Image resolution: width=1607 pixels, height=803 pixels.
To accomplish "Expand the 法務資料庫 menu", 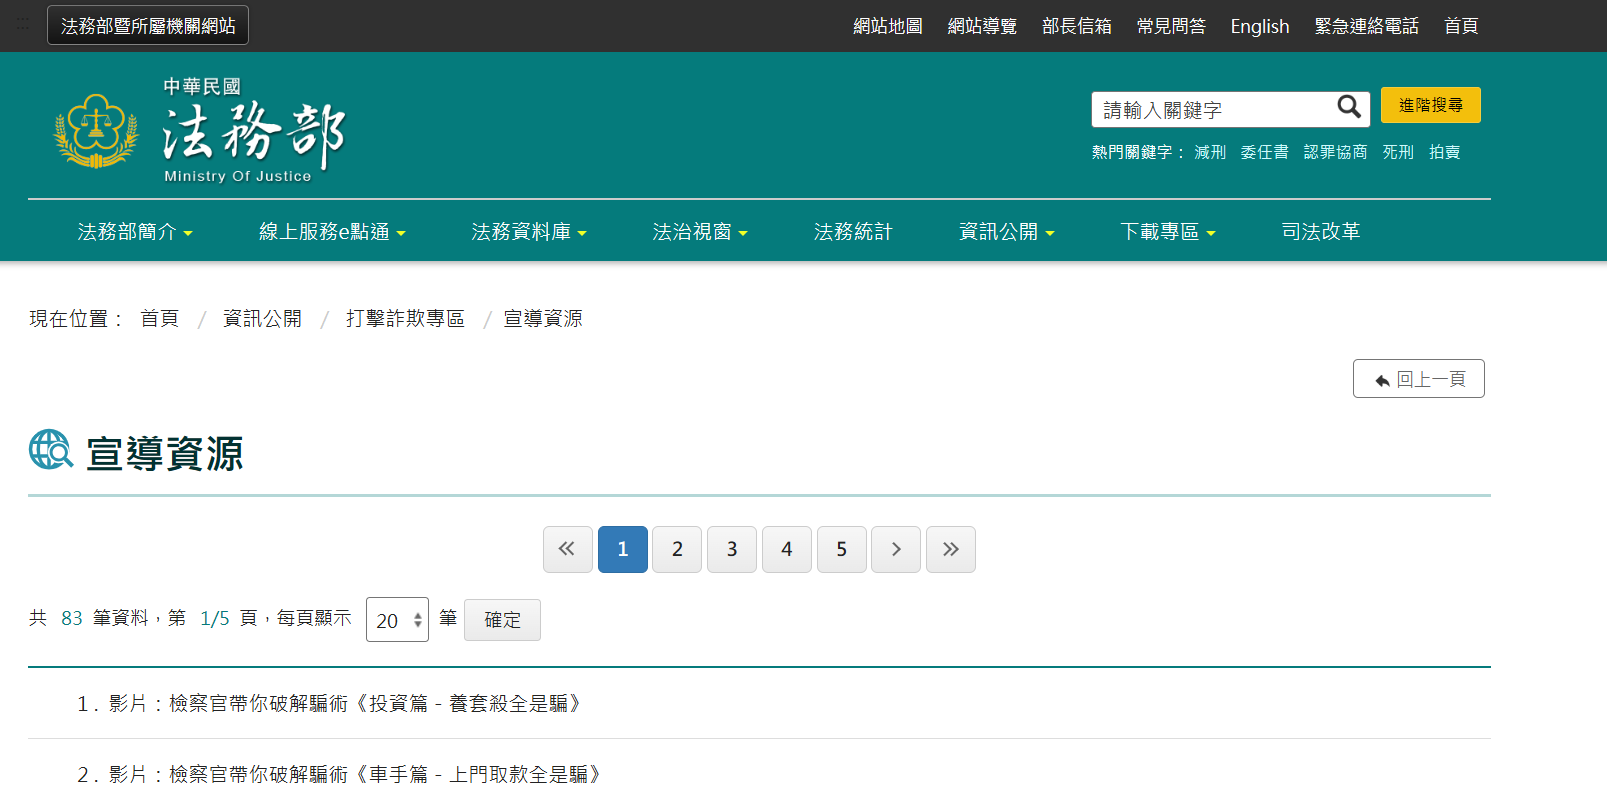I will coord(529,232).
